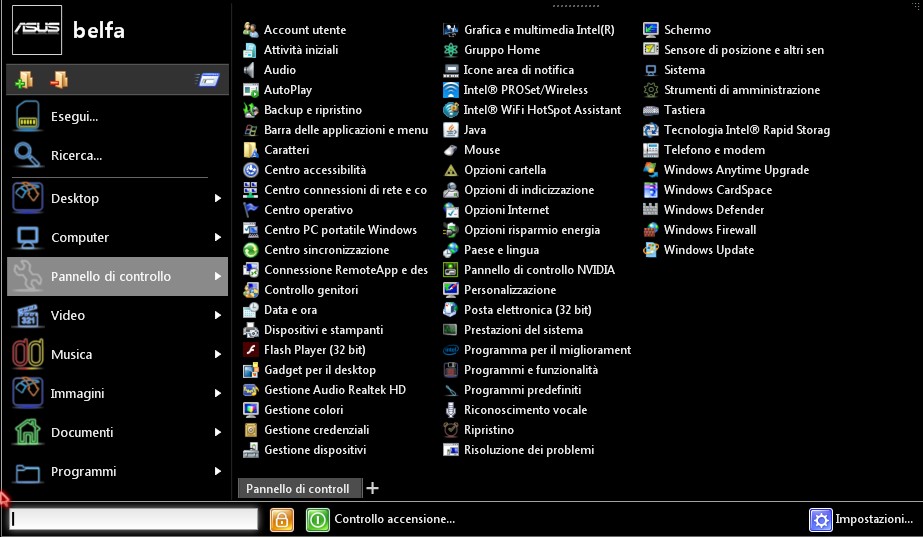This screenshot has width=923, height=537.
Task: Click Riconoscimento vocale microphone icon
Action: point(451,410)
